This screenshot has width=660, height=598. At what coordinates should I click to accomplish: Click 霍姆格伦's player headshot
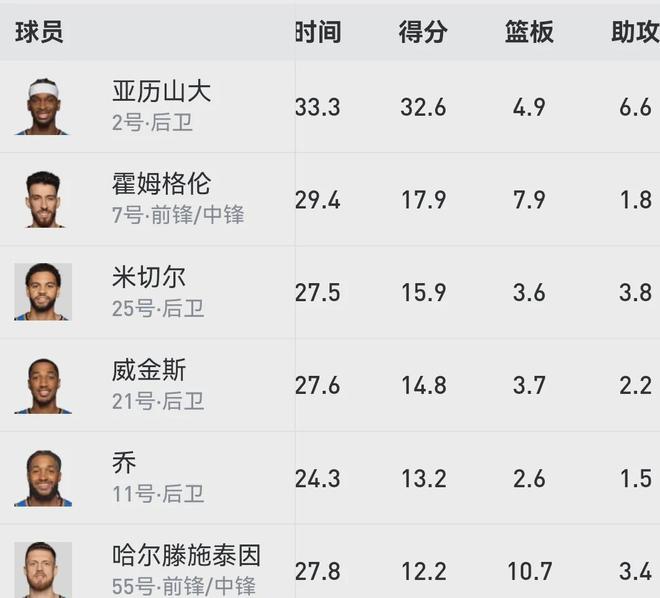(x=43, y=199)
